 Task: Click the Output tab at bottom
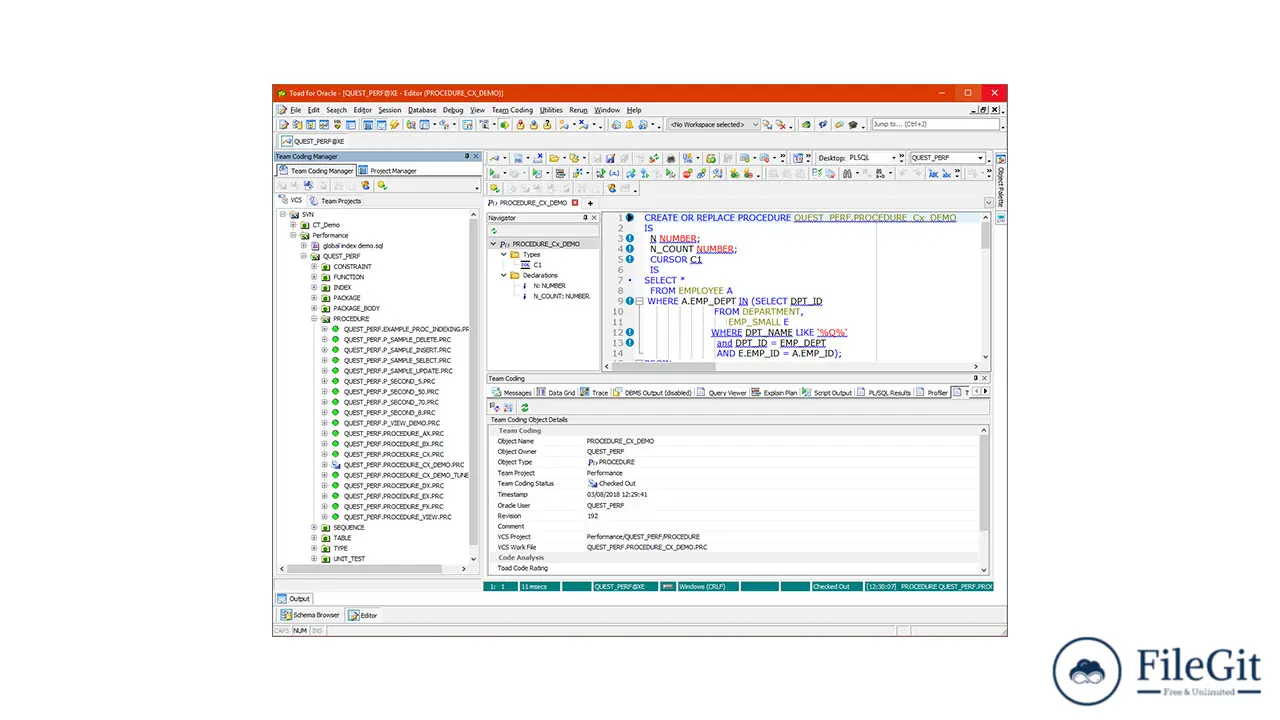point(294,599)
